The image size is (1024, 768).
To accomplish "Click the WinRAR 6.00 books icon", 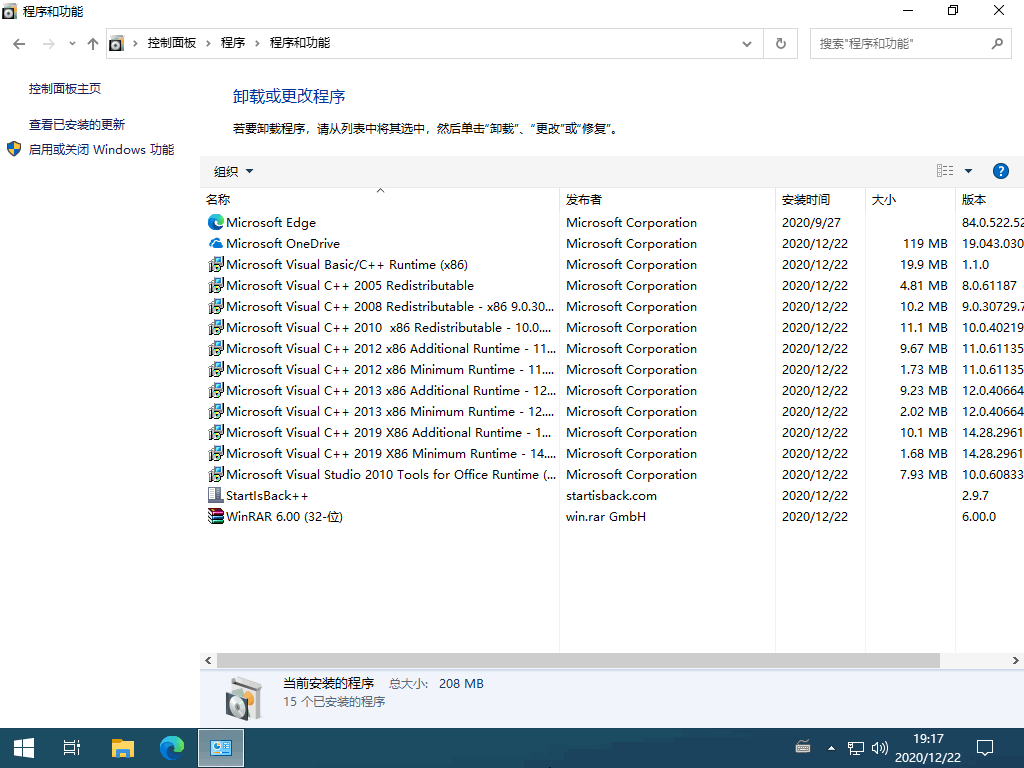I will click(216, 517).
